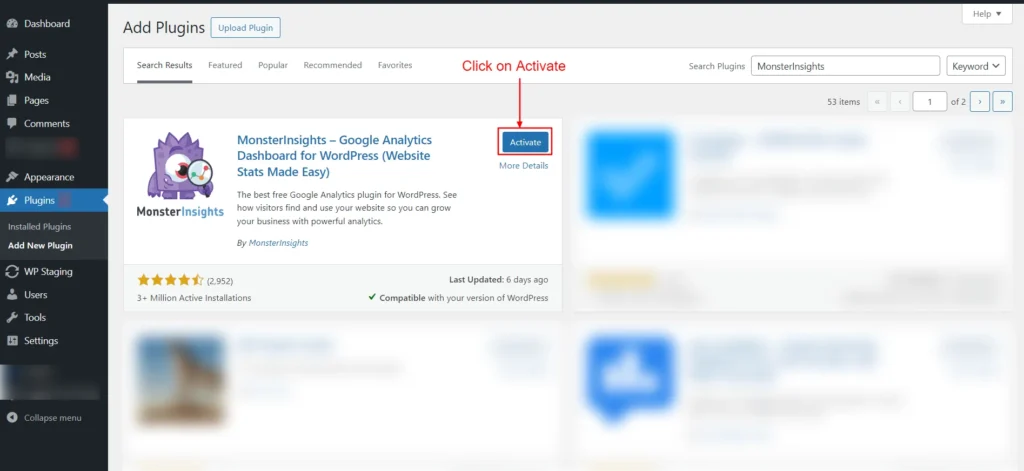
Task: Click the Upload Plugin button
Action: [x=246, y=28]
